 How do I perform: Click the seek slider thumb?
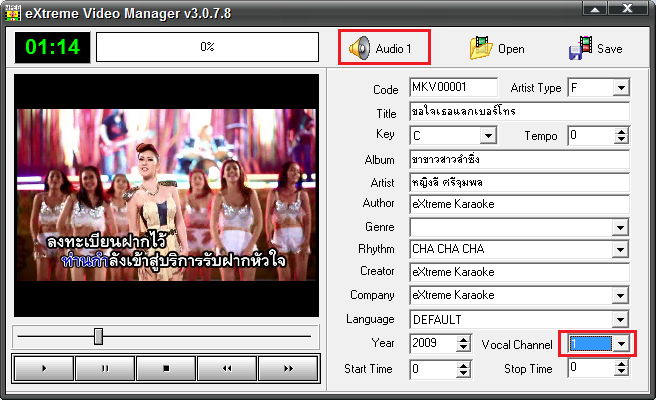[x=98, y=336]
